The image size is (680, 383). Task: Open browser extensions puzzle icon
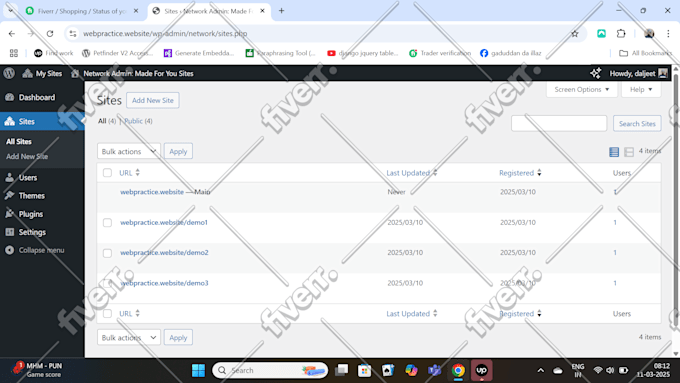coord(621,33)
